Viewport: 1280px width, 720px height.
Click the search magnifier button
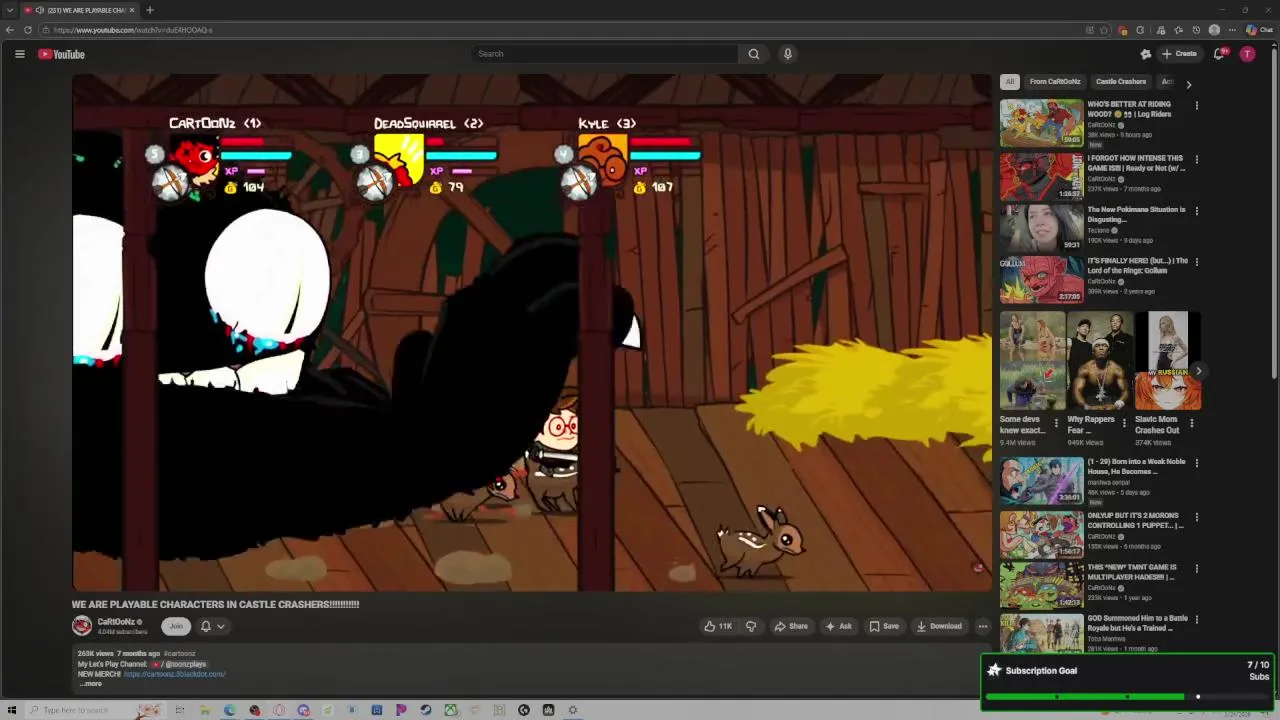[754, 54]
